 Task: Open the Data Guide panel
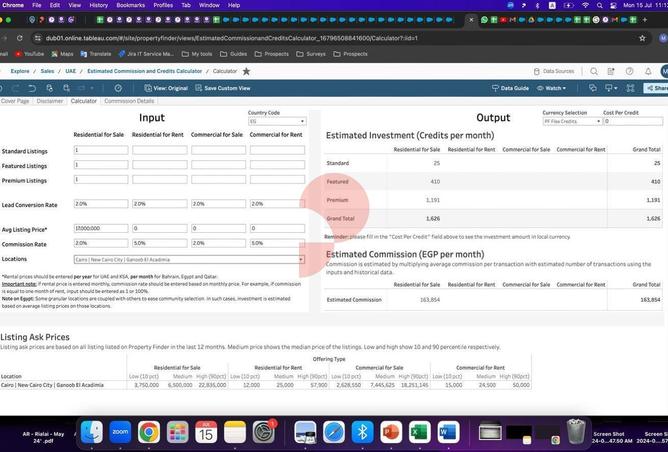click(510, 88)
